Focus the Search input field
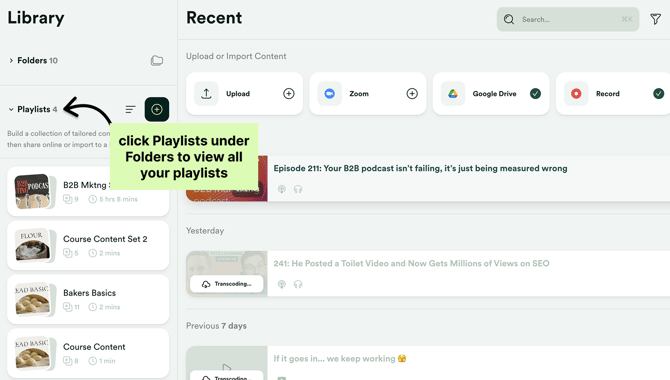Image resolution: width=670 pixels, height=380 pixels. [568, 19]
